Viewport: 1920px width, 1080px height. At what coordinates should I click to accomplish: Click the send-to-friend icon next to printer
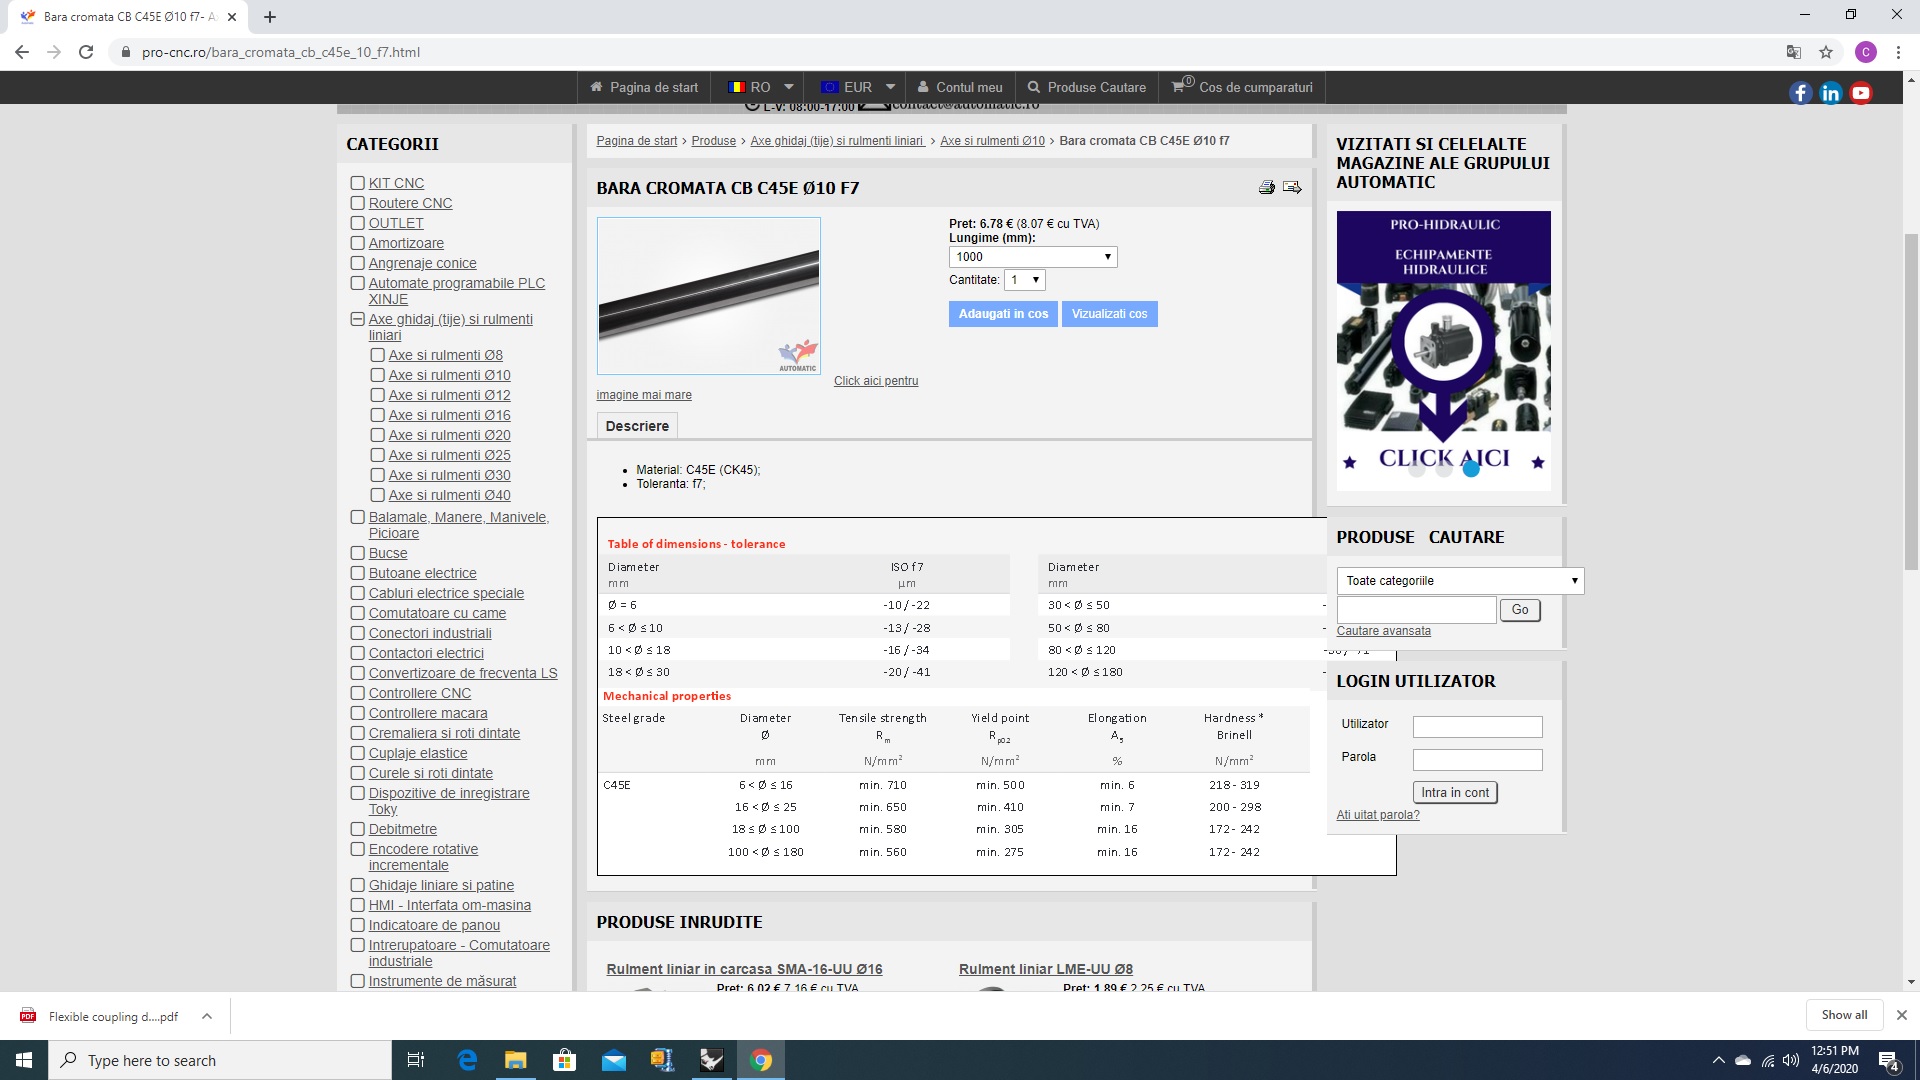click(1292, 187)
